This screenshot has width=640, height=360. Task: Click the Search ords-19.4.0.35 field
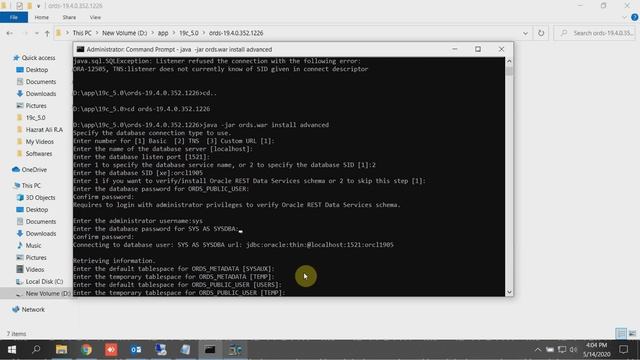595,33
